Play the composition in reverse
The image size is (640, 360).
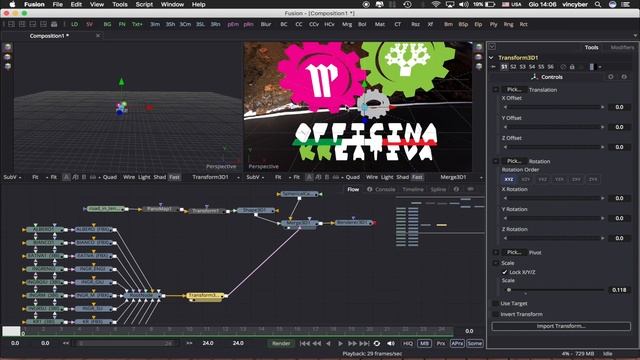(x=328, y=343)
